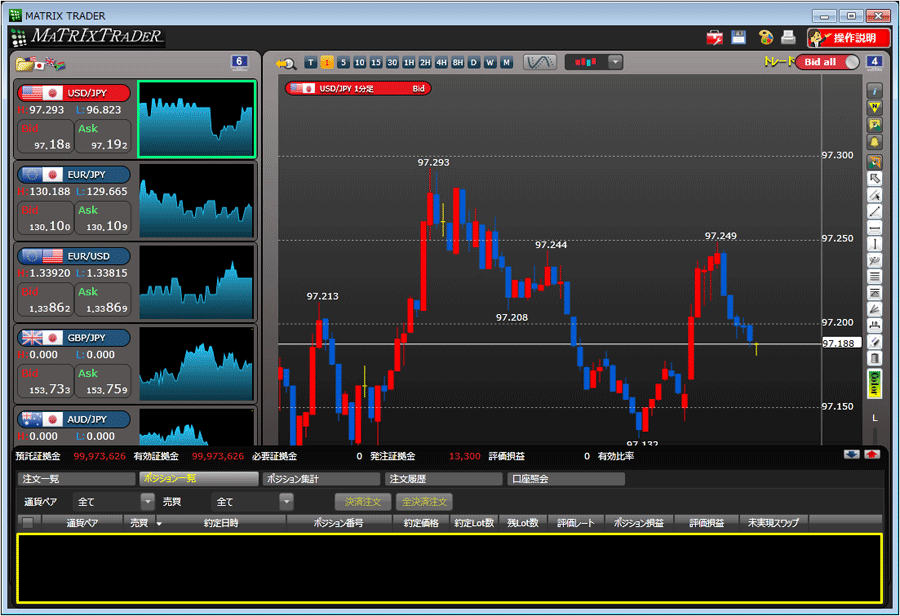Click the rate panel layout number 6 icon
The width and height of the screenshot is (900, 616).
(239, 61)
